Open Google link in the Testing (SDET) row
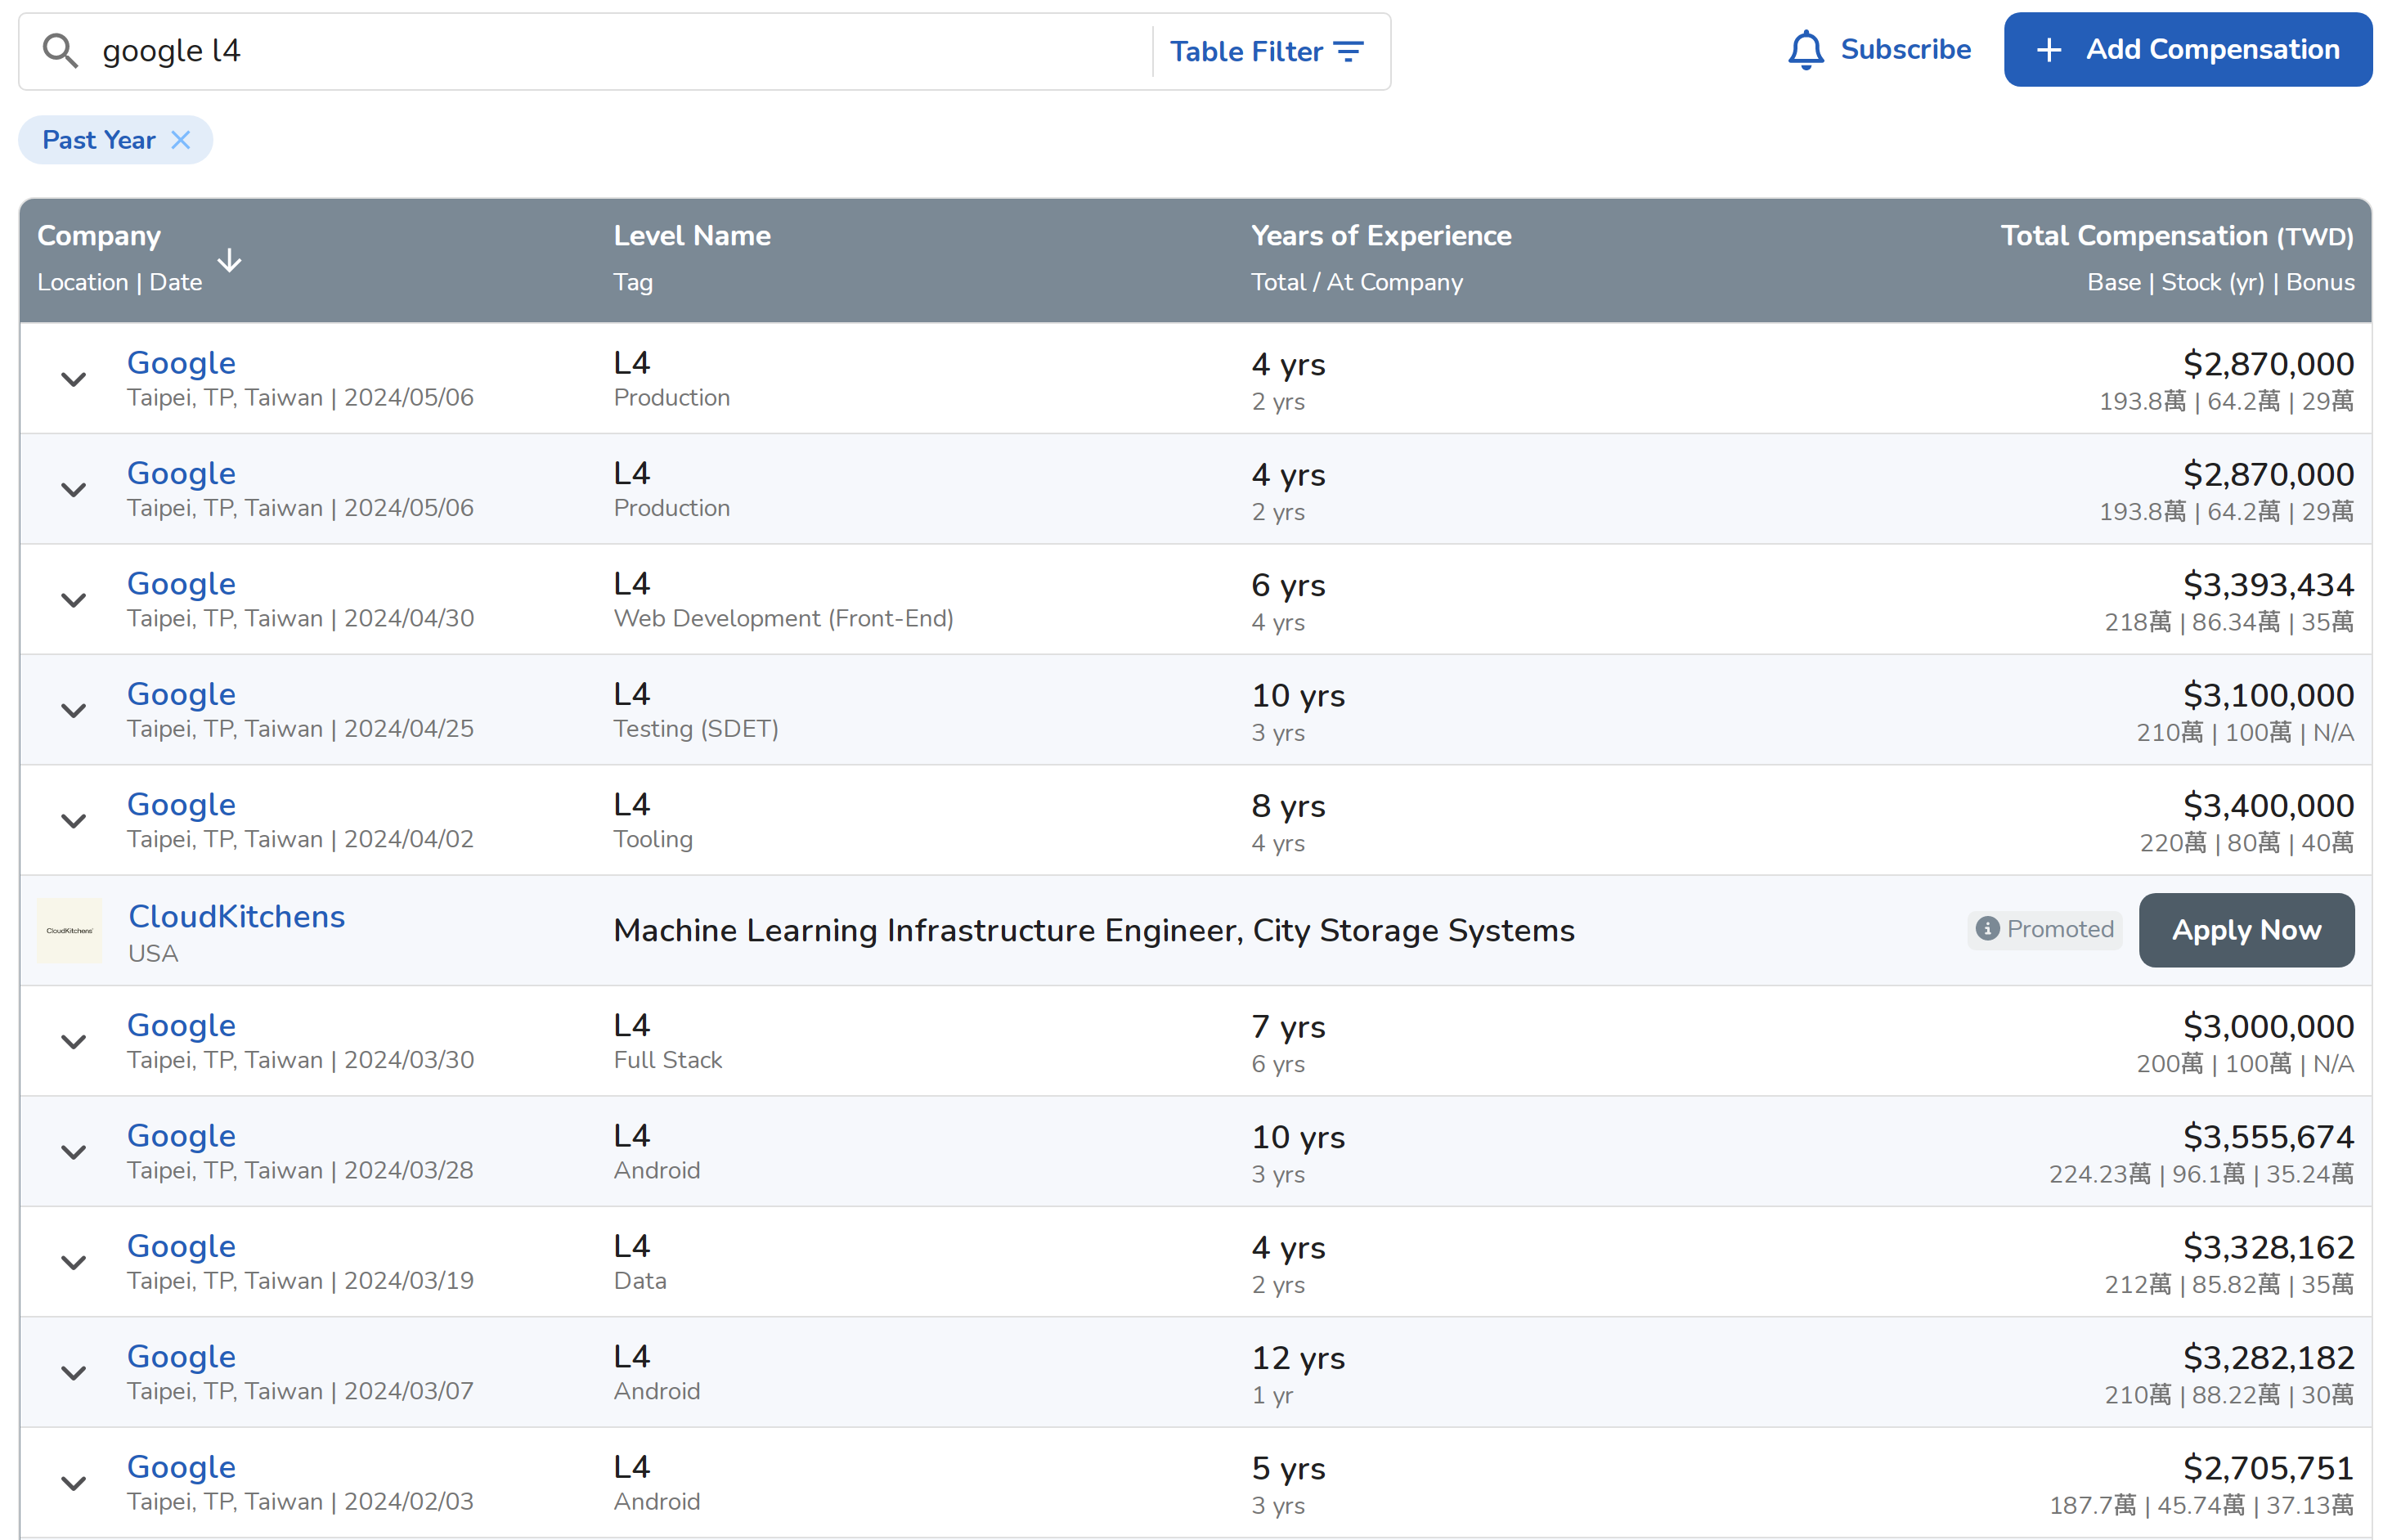 (x=181, y=694)
